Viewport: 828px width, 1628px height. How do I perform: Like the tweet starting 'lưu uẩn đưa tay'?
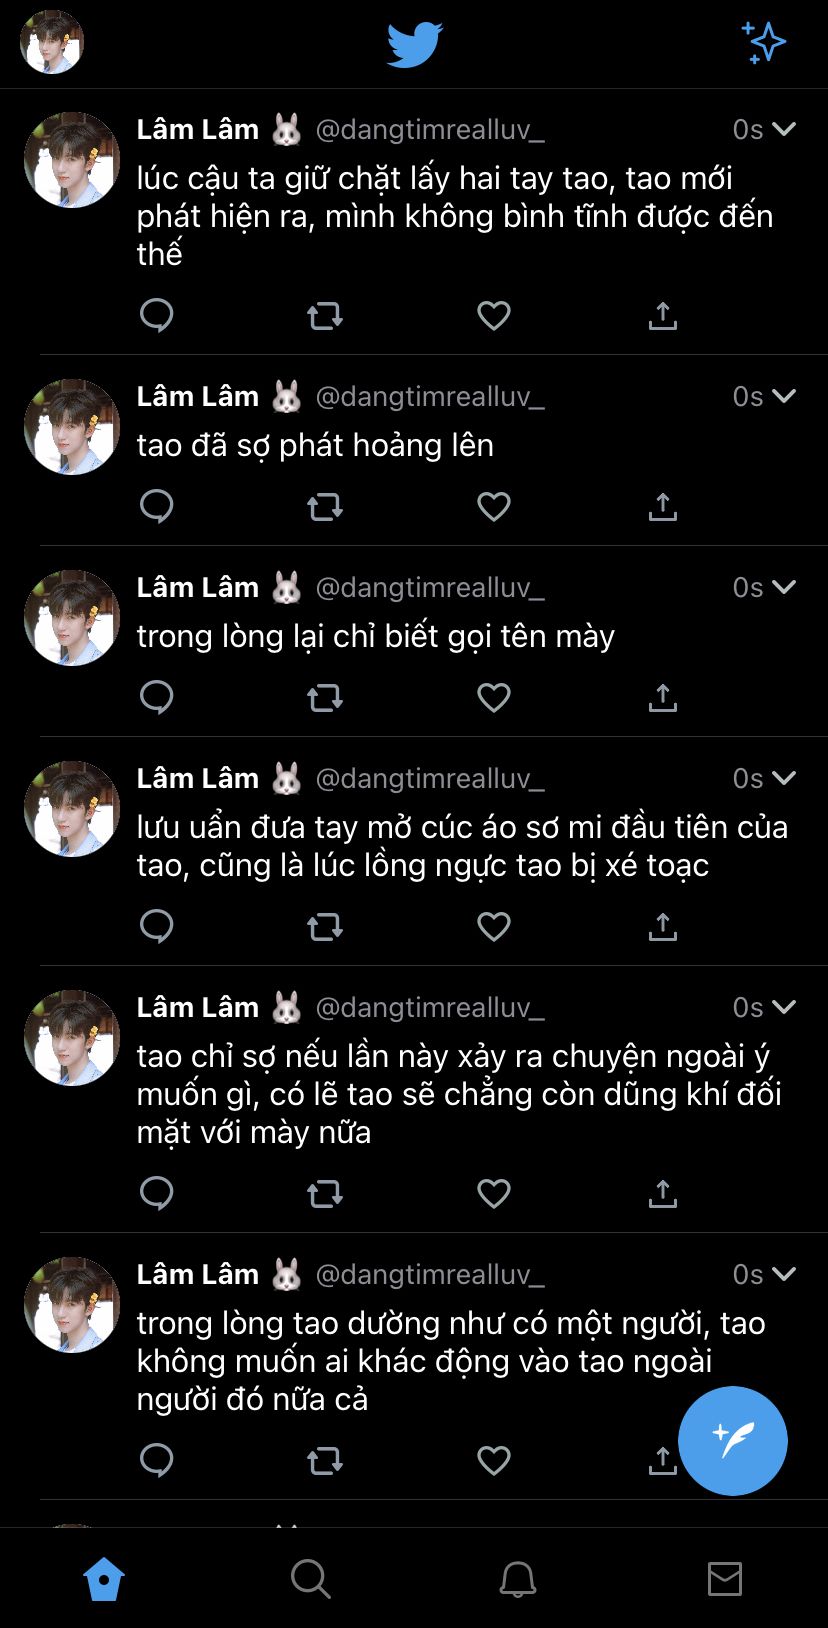pos(494,927)
